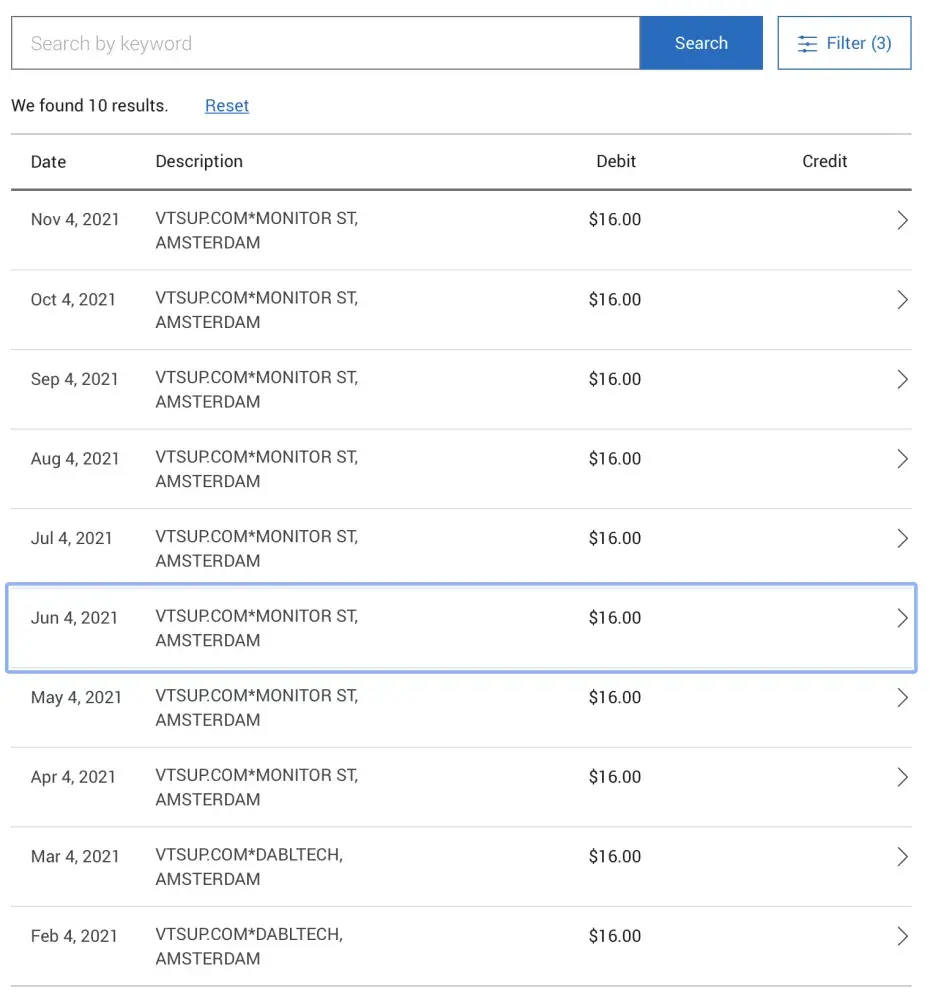The height and width of the screenshot is (1000, 930).
Task: Select the chevron beside Apr 4, 2021
Action: tap(902, 777)
